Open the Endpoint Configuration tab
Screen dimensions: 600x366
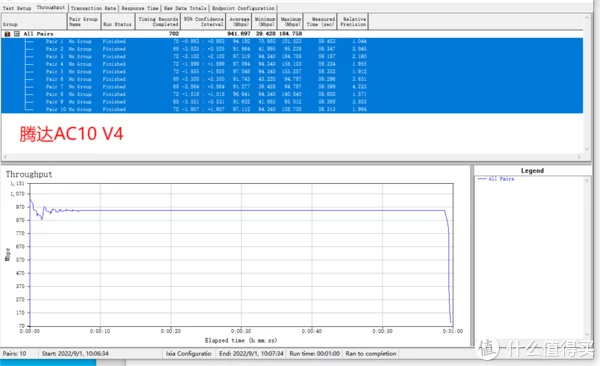tap(243, 8)
